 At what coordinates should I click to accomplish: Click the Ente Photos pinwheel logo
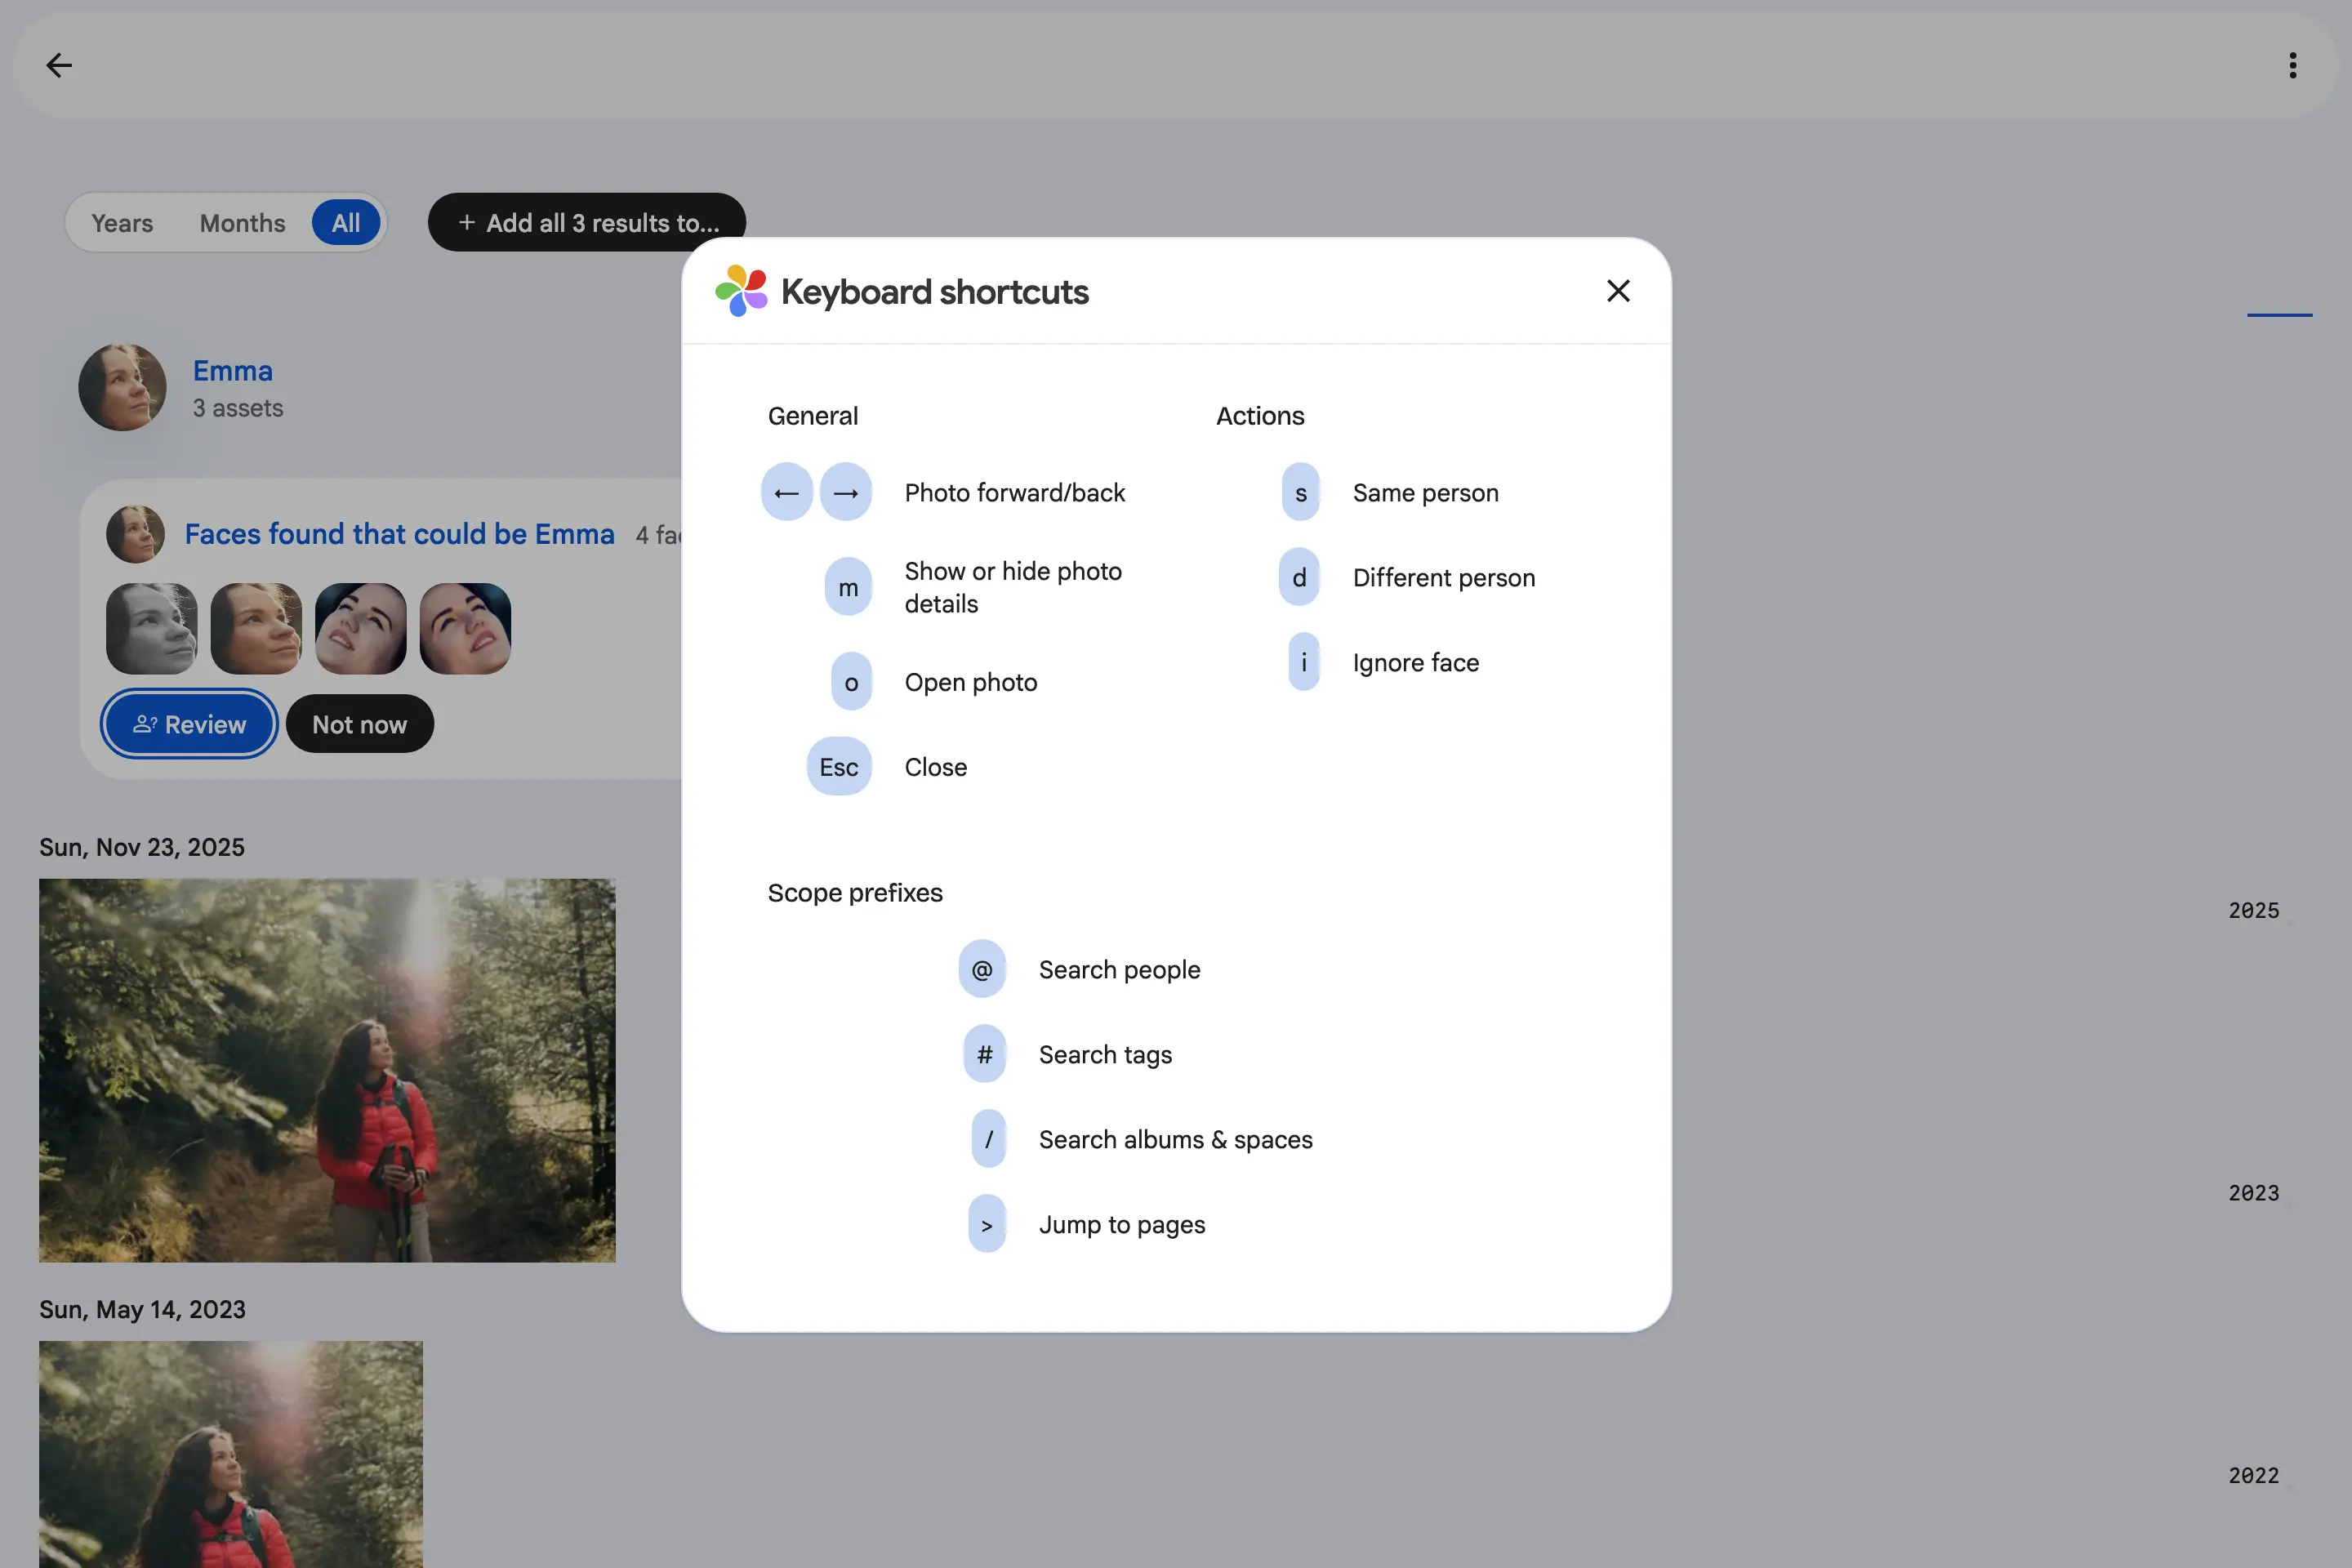741,291
